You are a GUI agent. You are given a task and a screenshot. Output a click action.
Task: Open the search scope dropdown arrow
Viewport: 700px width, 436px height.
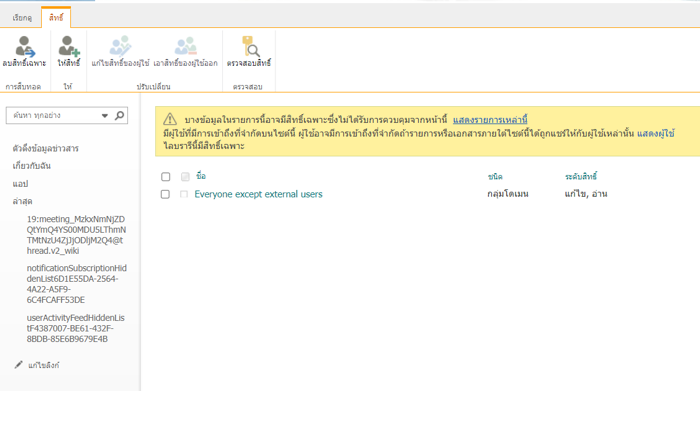(x=105, y=116)
